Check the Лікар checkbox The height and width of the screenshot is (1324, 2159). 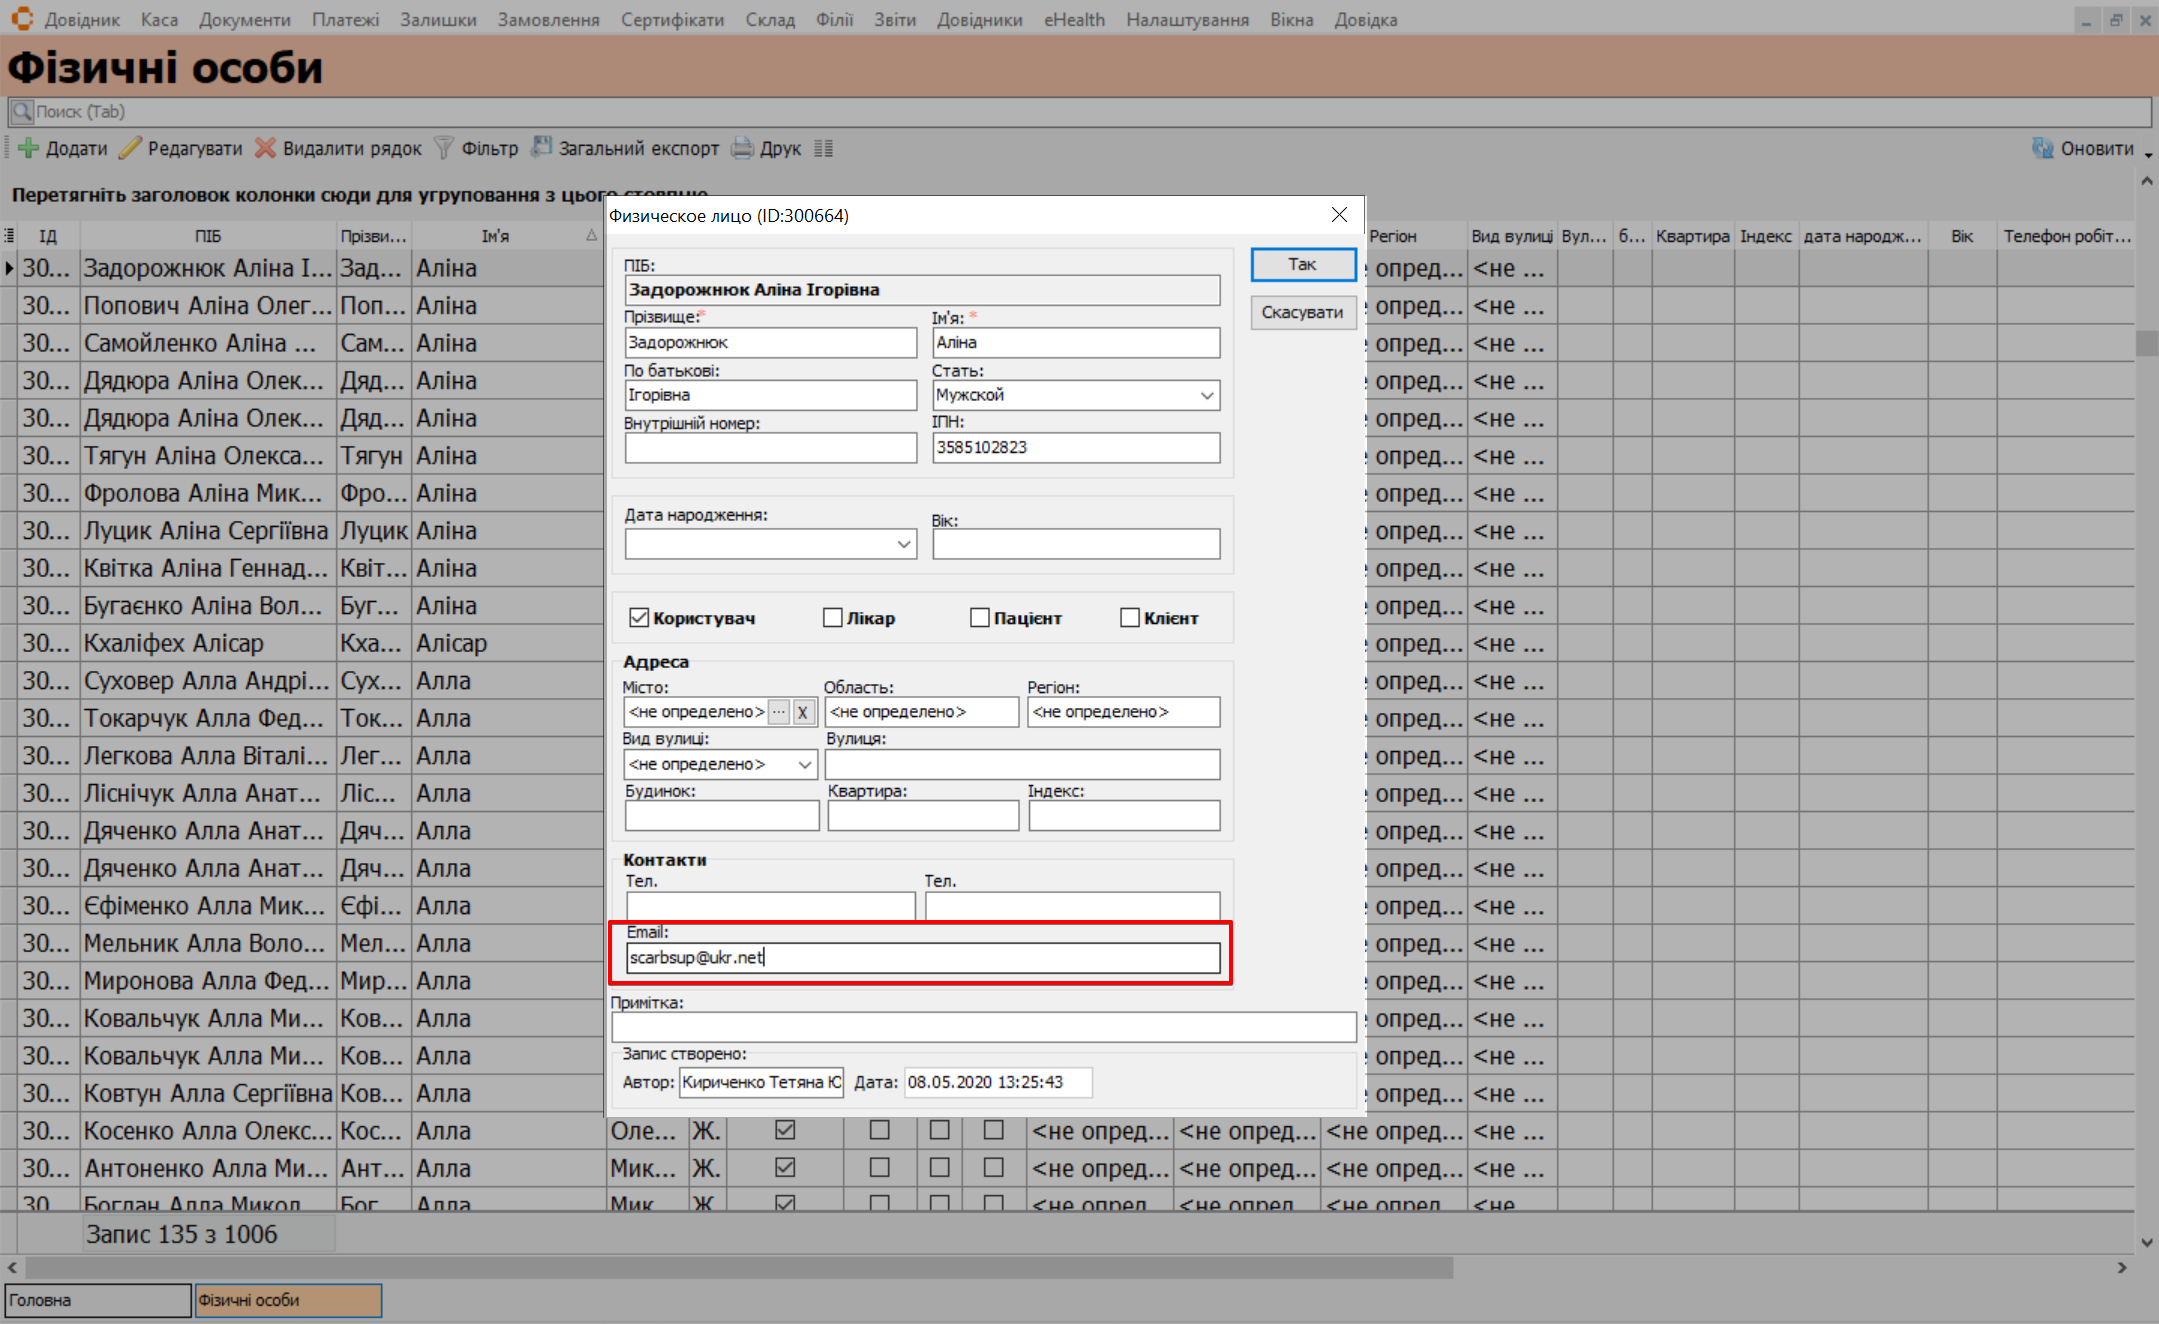(832, 618)
